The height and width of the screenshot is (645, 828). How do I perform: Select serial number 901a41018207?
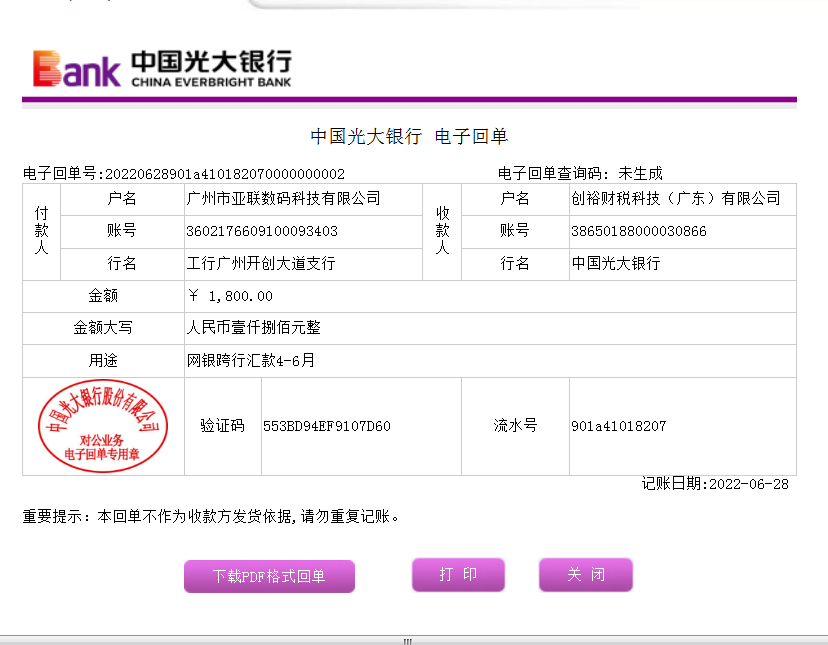tap(619, 426)
